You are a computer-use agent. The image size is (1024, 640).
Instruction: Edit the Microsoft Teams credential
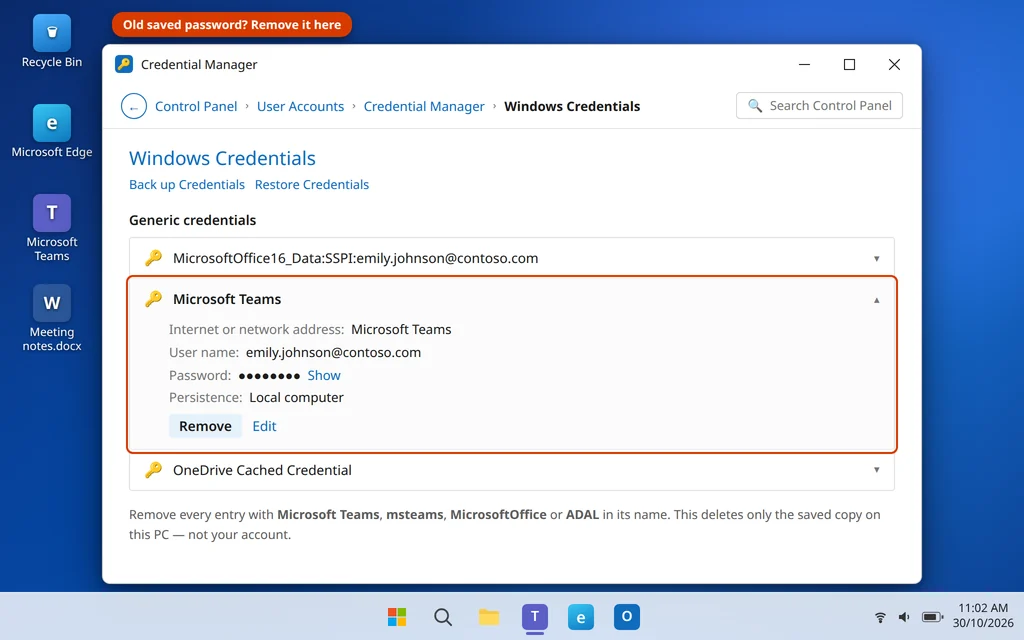[264, 426]
